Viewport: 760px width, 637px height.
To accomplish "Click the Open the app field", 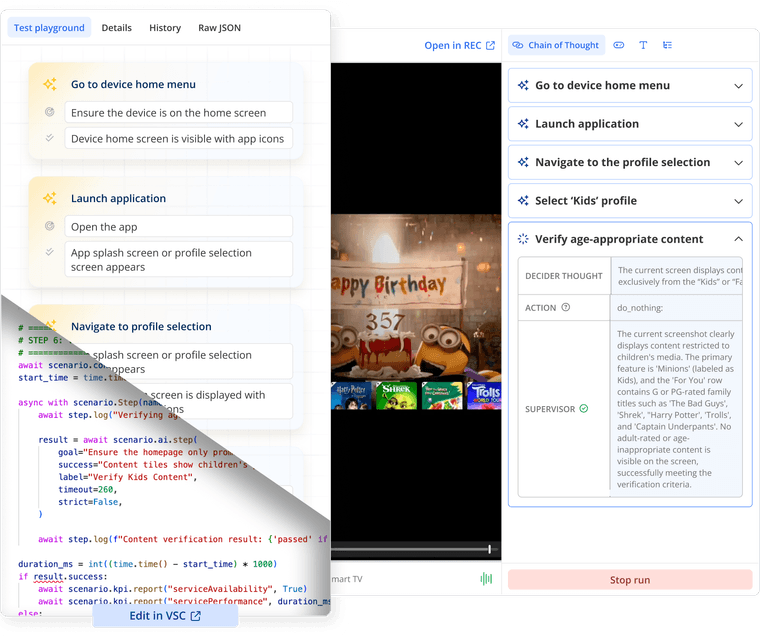I will [178, 226].
